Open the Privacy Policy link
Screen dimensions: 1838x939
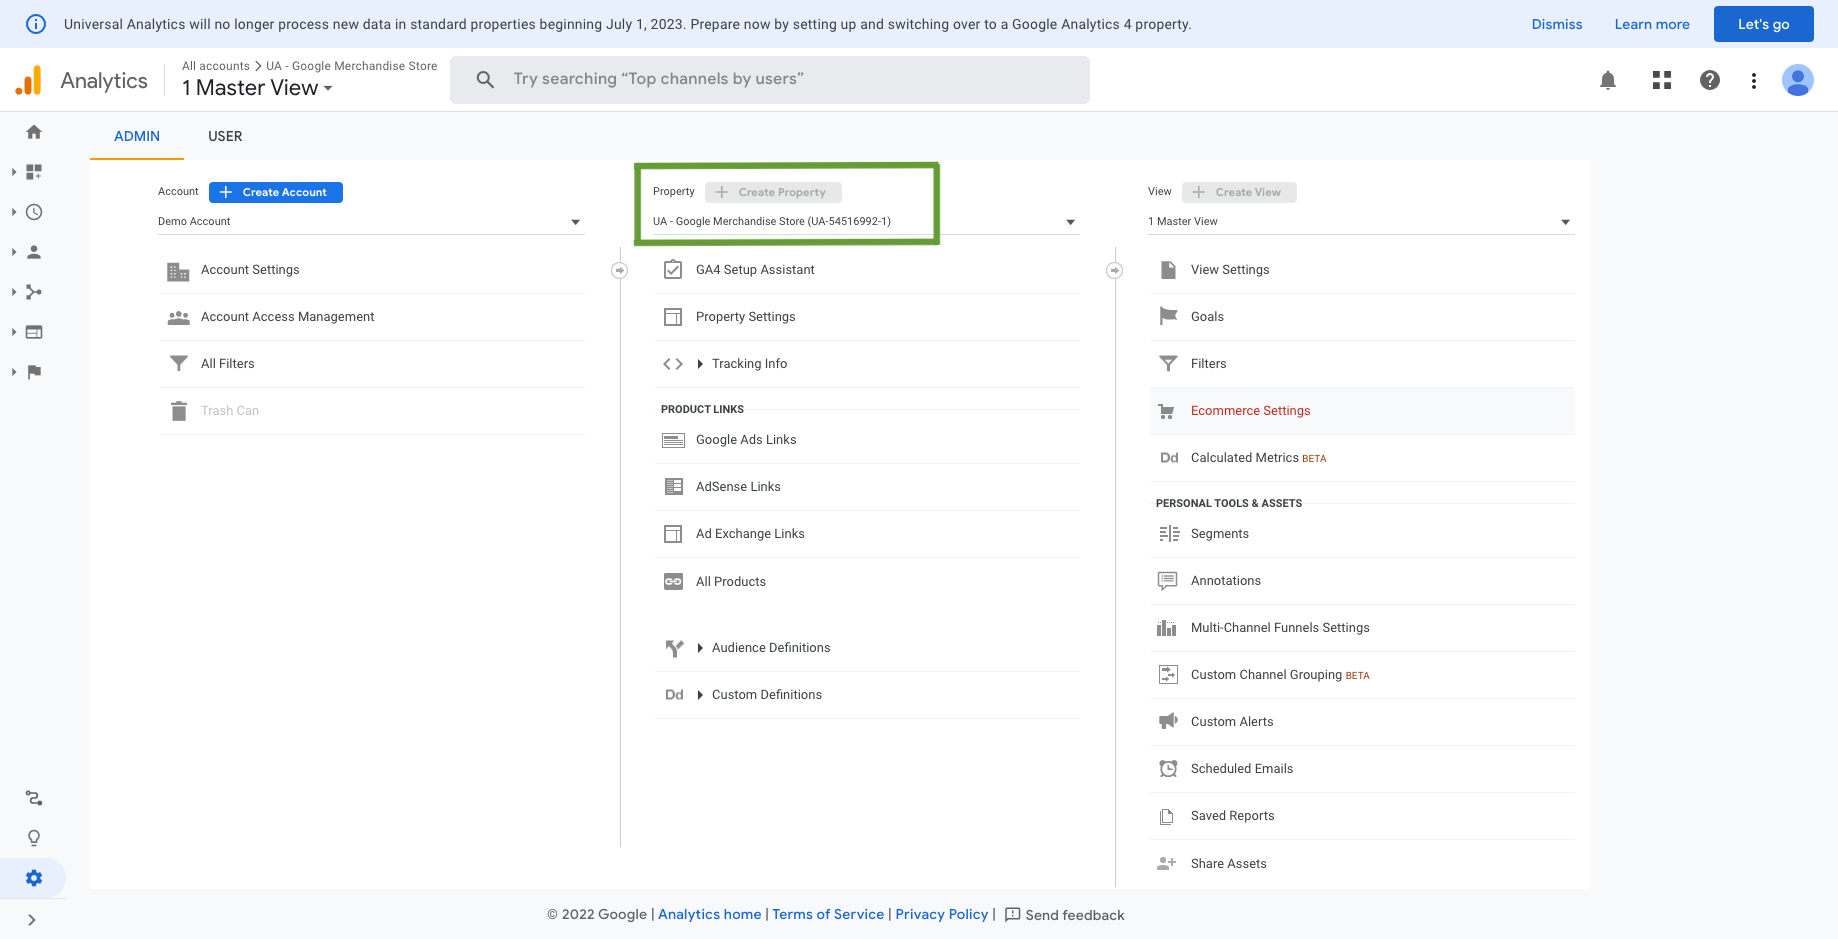942,914
